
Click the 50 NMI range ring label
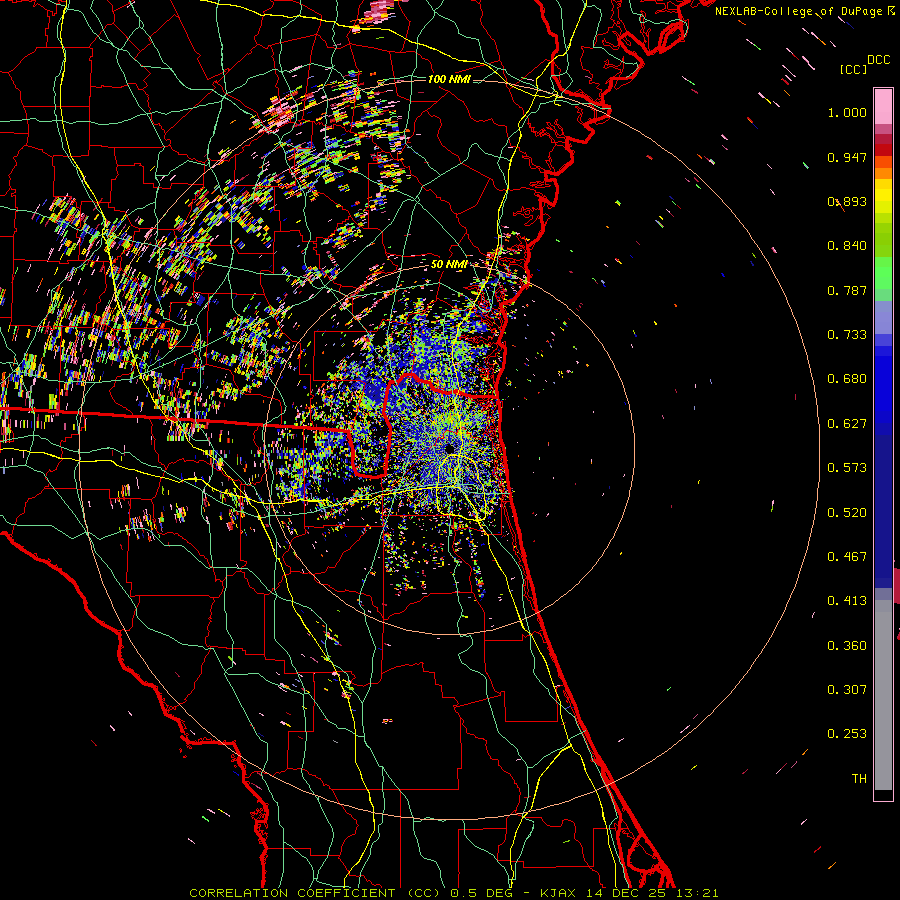click(449, 265)
